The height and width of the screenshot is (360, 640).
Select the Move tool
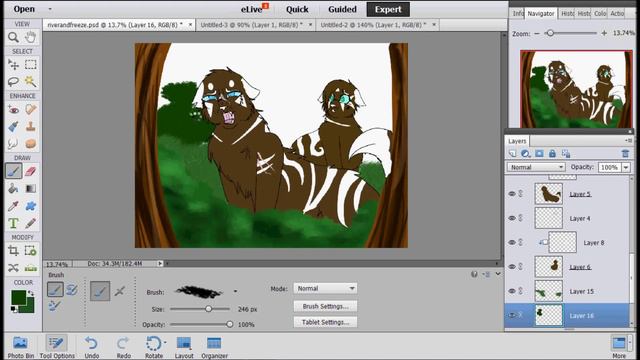click(x=13, y=64)
